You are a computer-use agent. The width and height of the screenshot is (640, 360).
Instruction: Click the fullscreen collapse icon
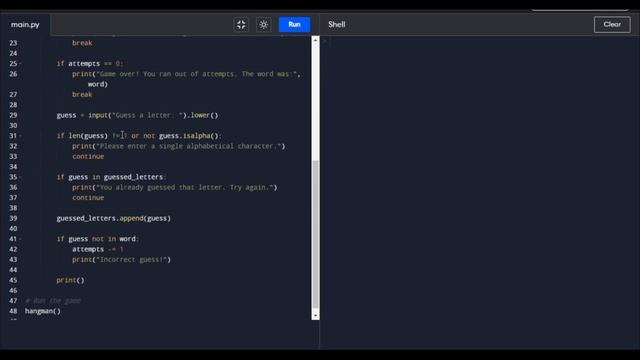pos(241,24)
